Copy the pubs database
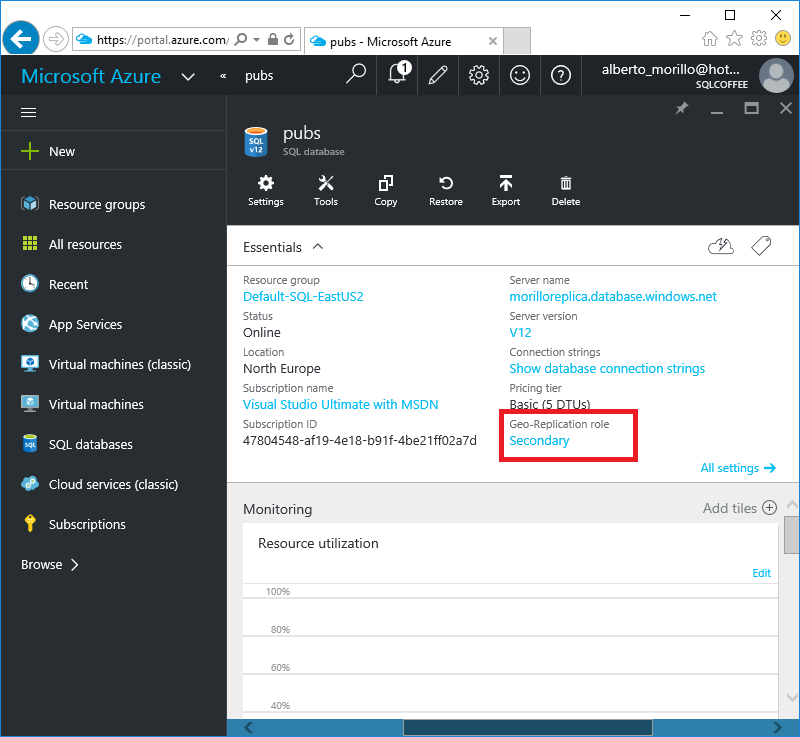This screenshot has width=800, height=737. (x=386, y=191)
